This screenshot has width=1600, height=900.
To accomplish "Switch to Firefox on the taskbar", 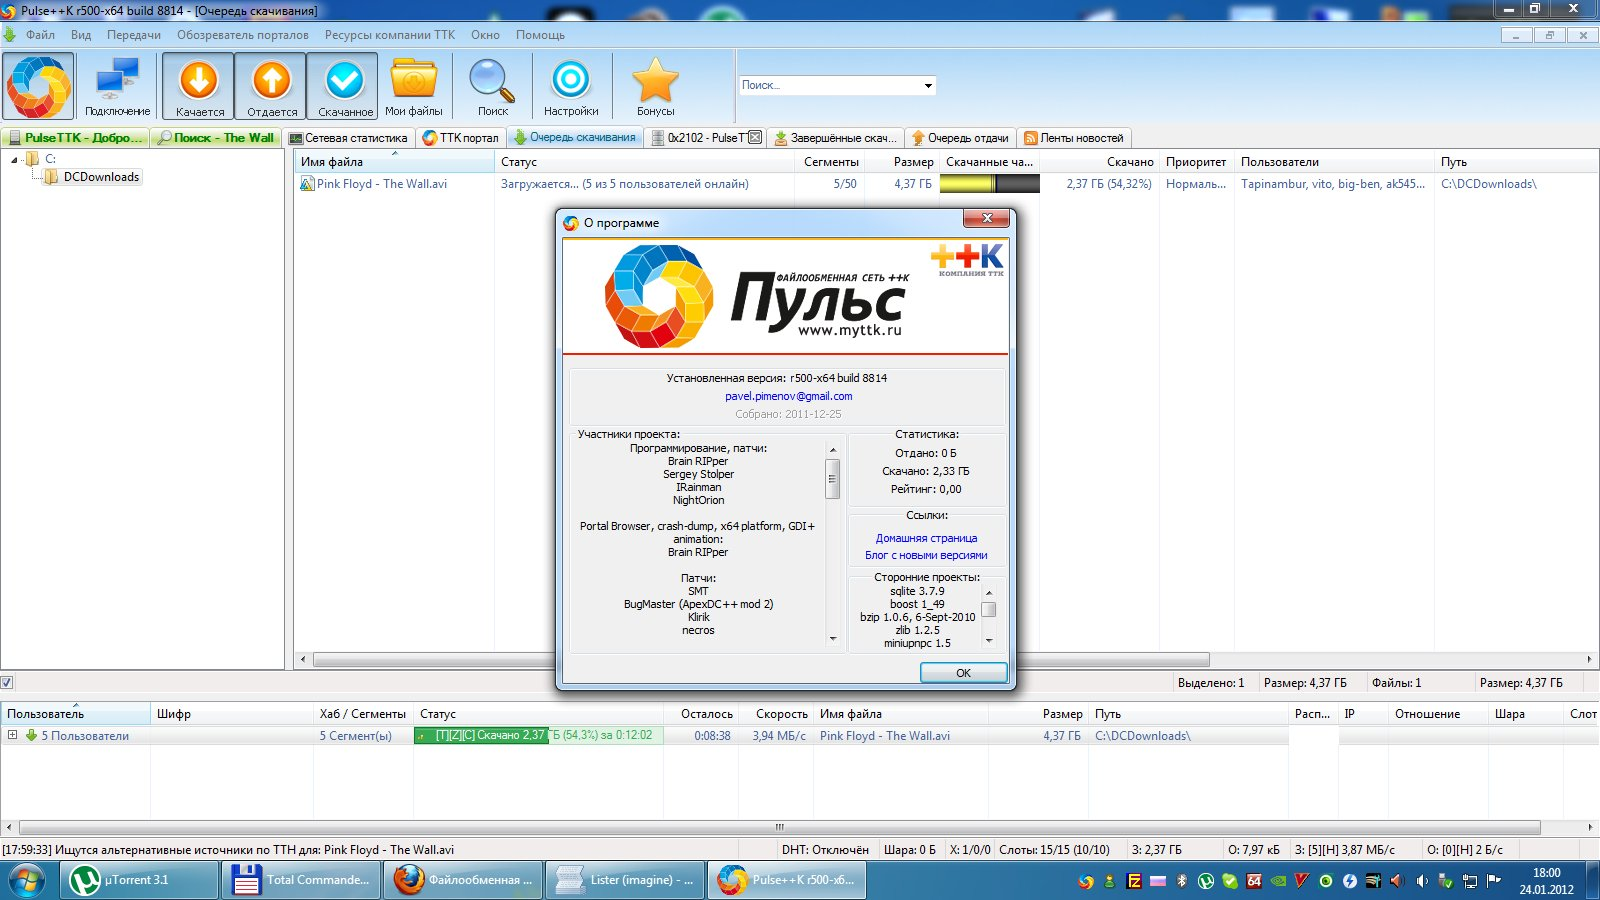I will 464,880.
